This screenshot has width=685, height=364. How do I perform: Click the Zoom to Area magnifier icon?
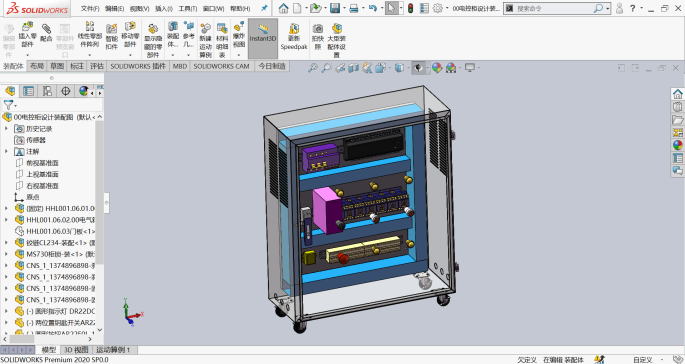click(326, 68)
